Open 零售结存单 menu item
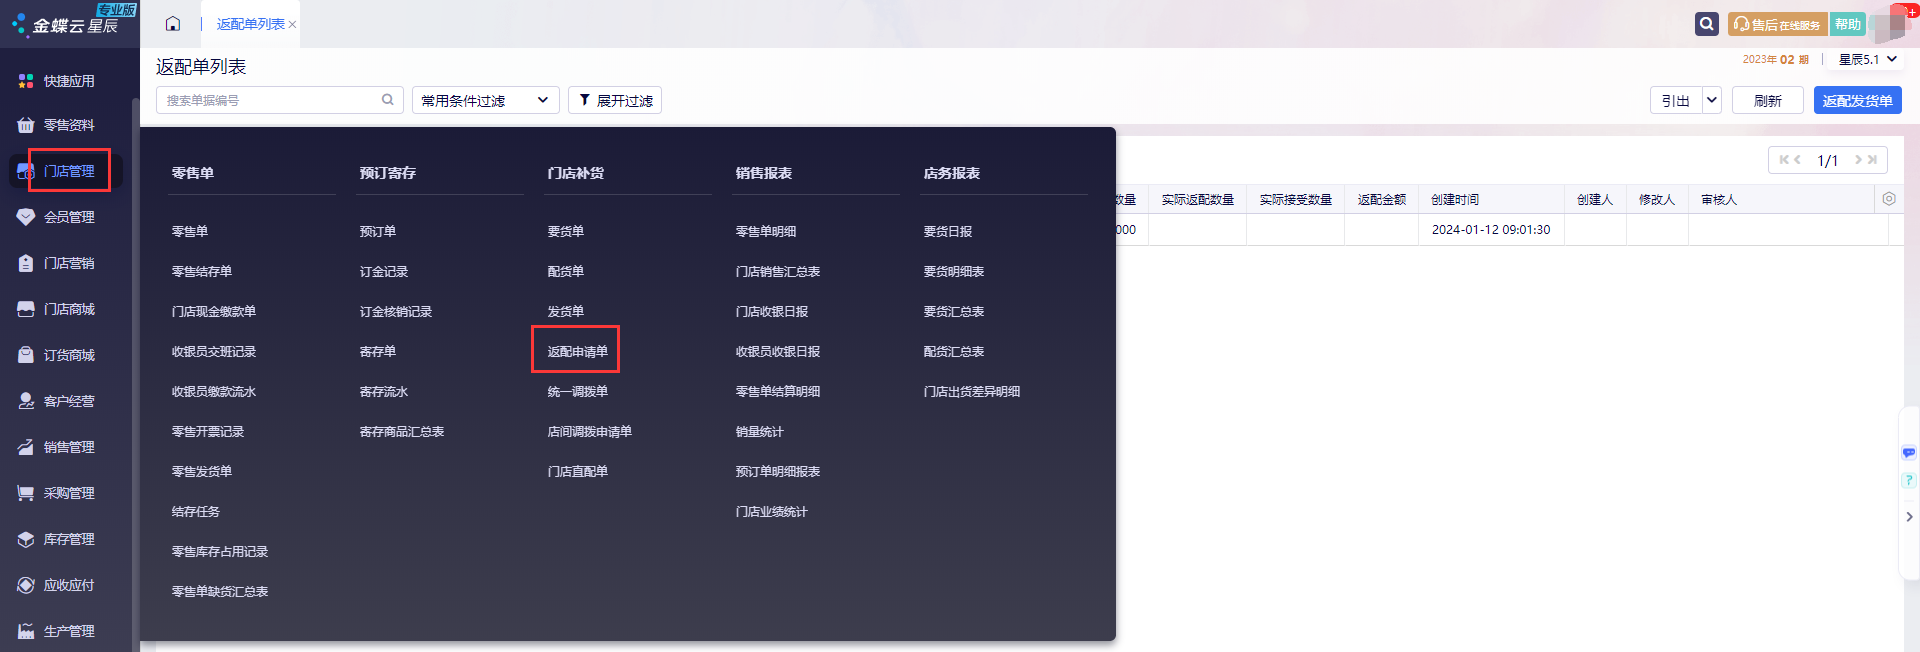Image resolution: width=1920 pixels, height=652 pixels. pos(202,271)
